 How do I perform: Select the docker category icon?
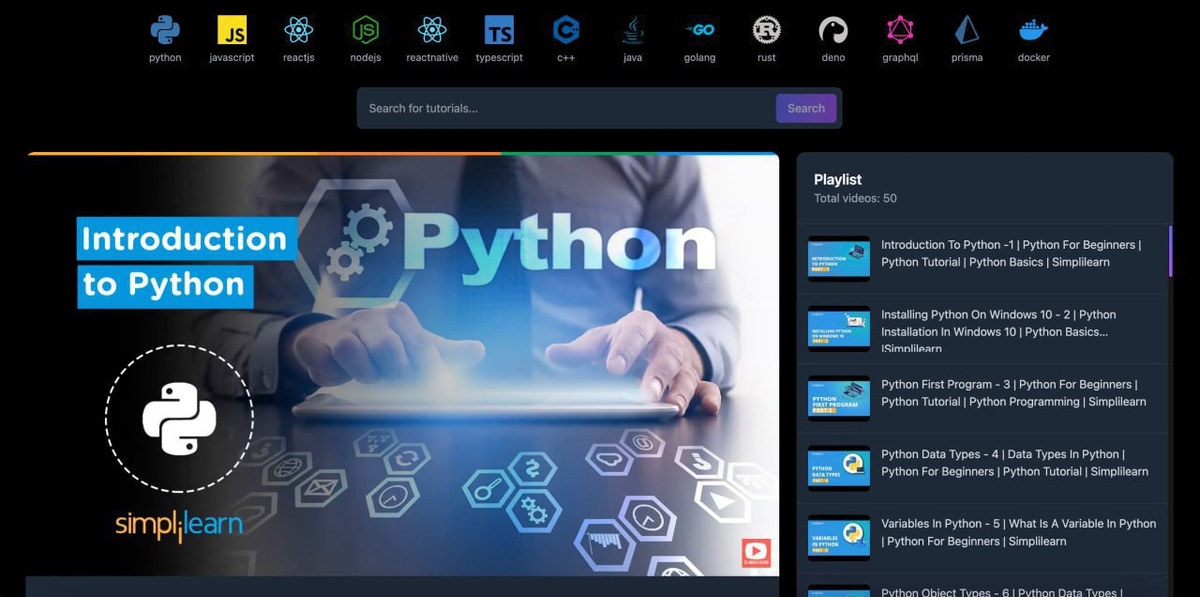coord(1034,31)
